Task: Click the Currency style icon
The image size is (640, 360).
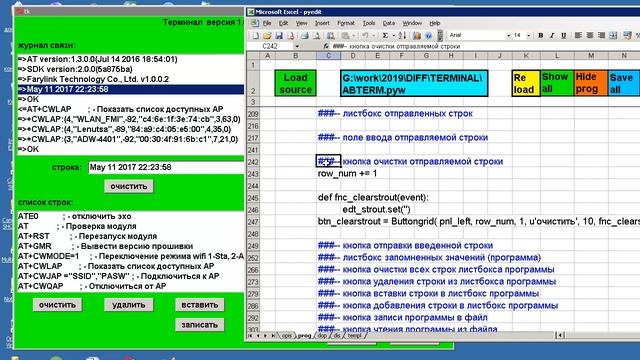Action: [628, 36]
